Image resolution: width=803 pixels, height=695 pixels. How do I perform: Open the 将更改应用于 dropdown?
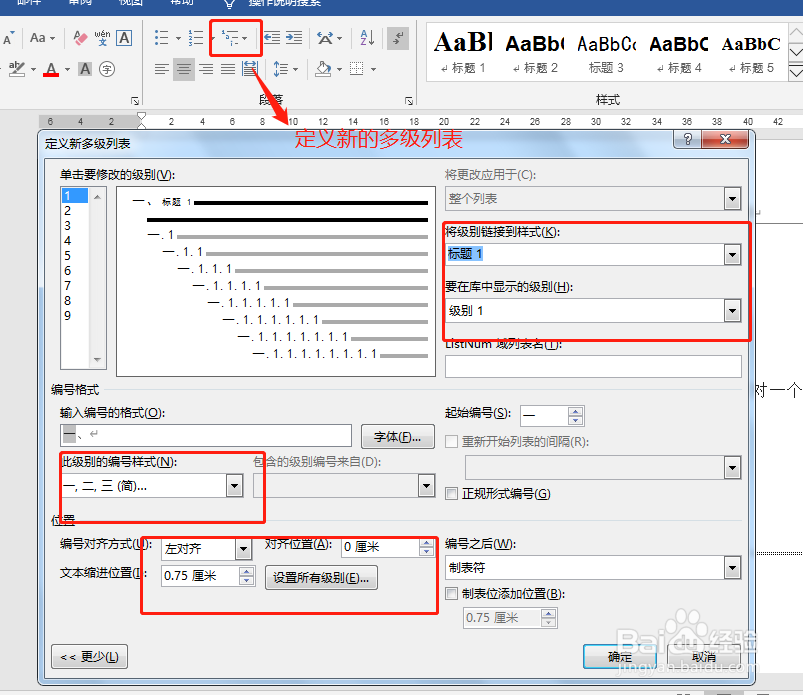(x=732, y=199)
